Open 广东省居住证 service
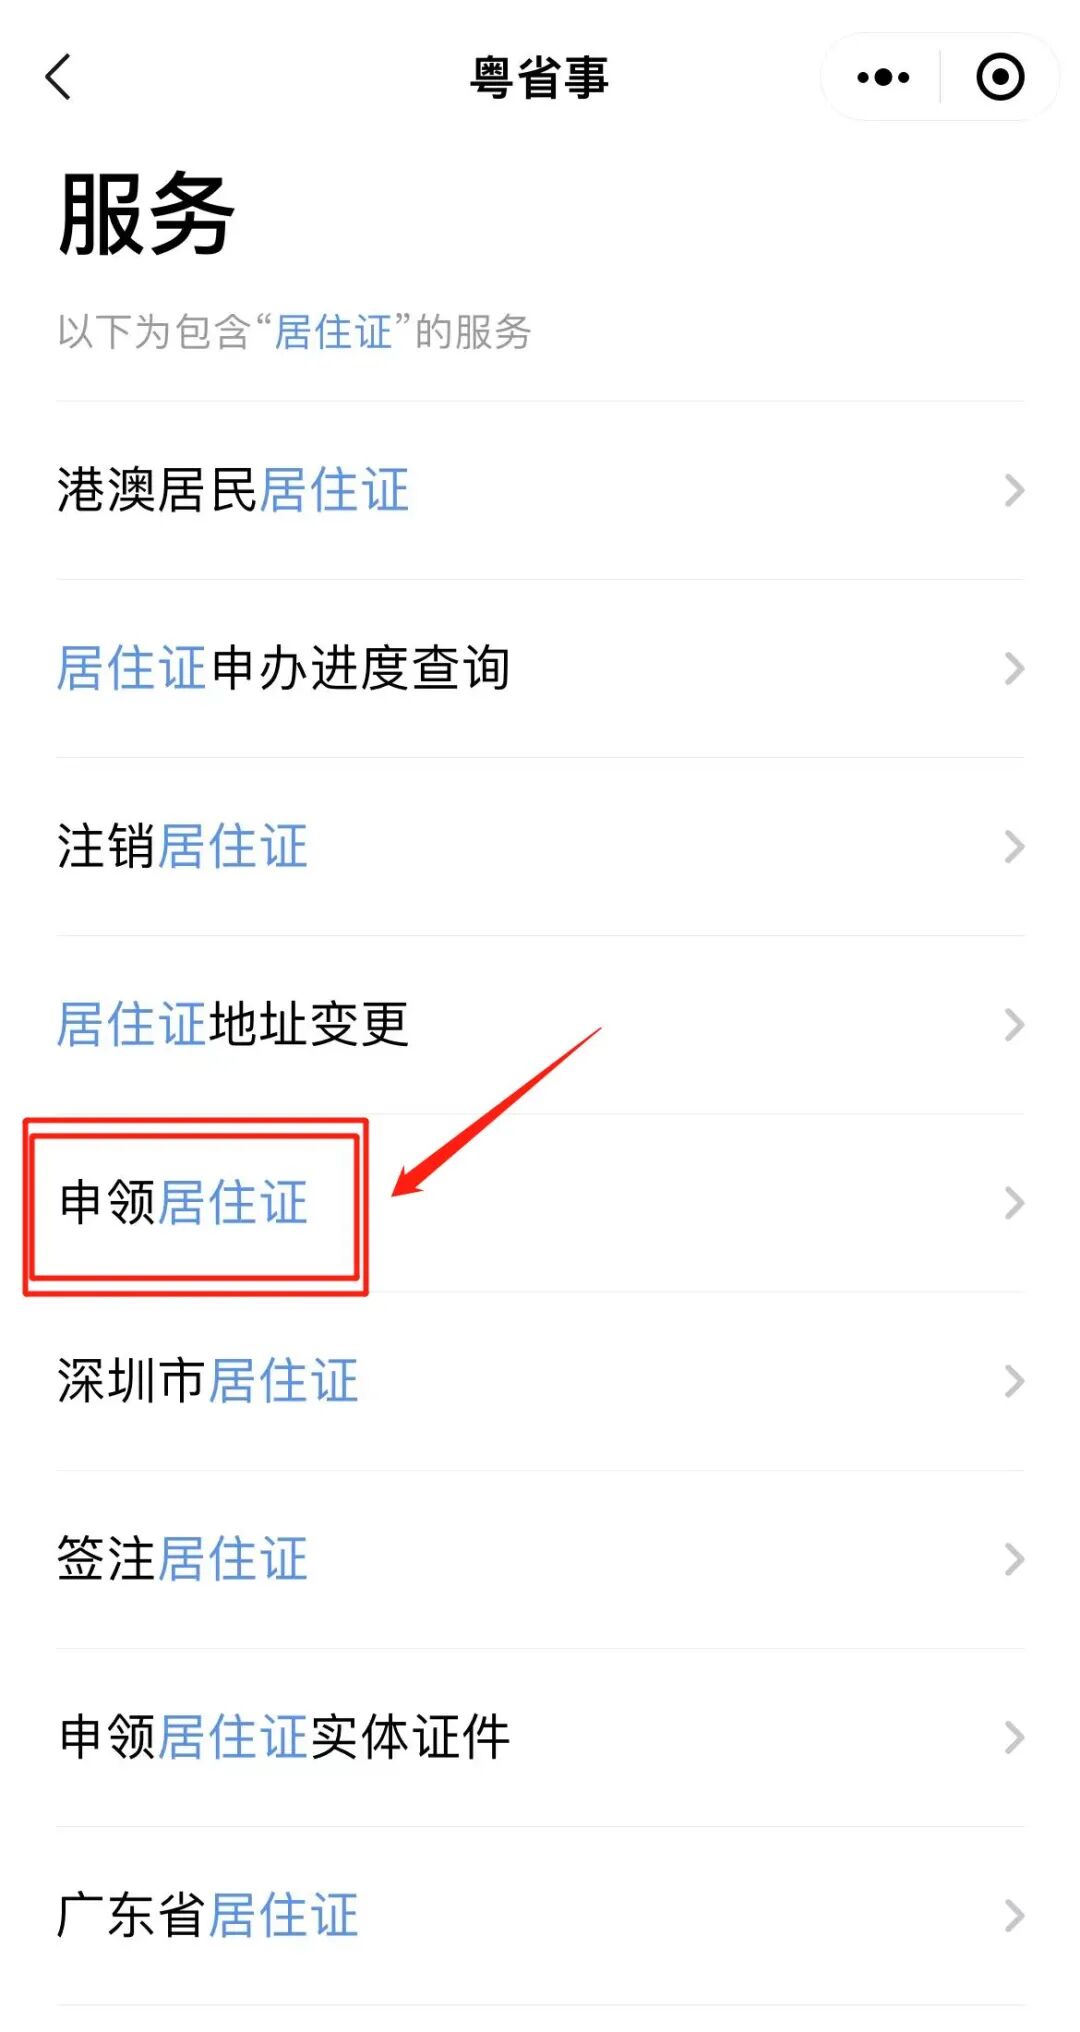 (x=540, y=1915)
